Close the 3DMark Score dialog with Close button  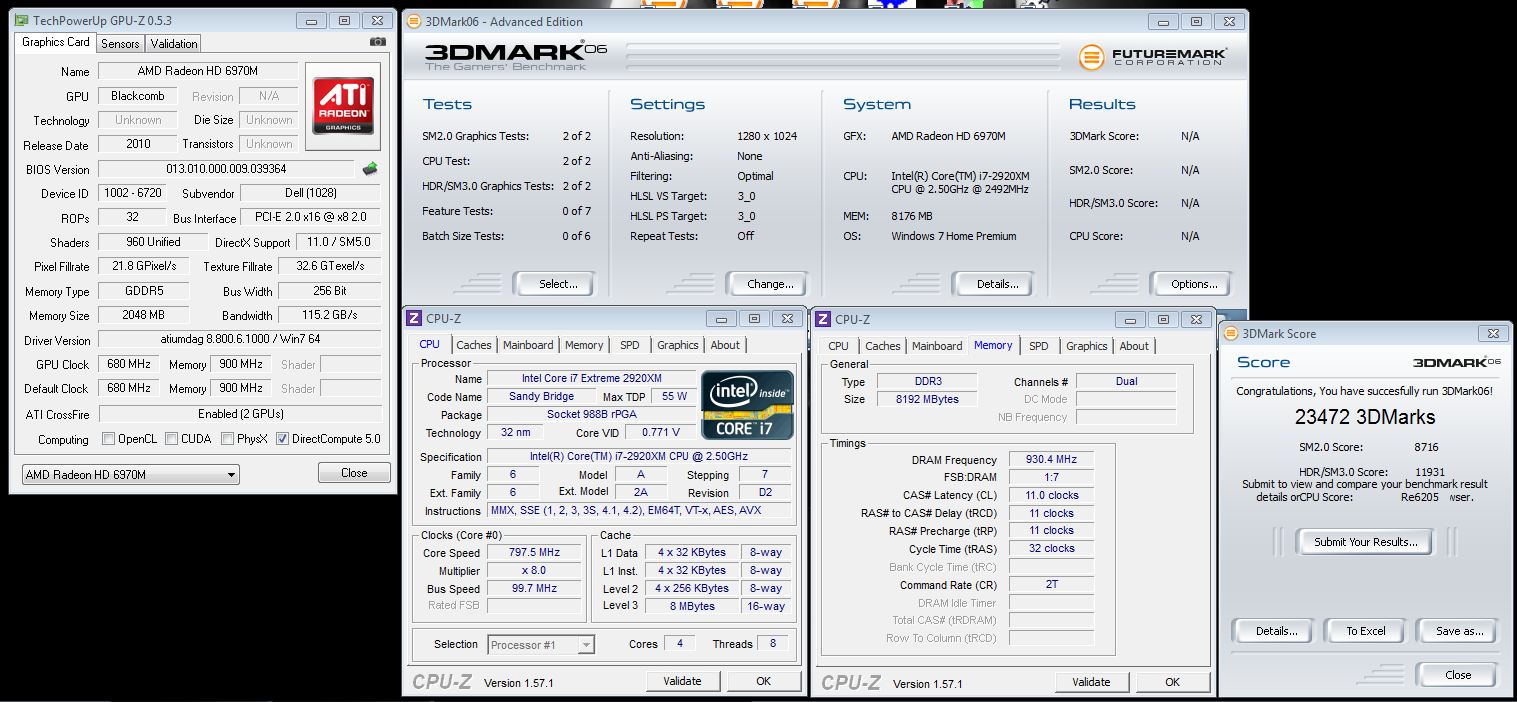(1458, 675)
